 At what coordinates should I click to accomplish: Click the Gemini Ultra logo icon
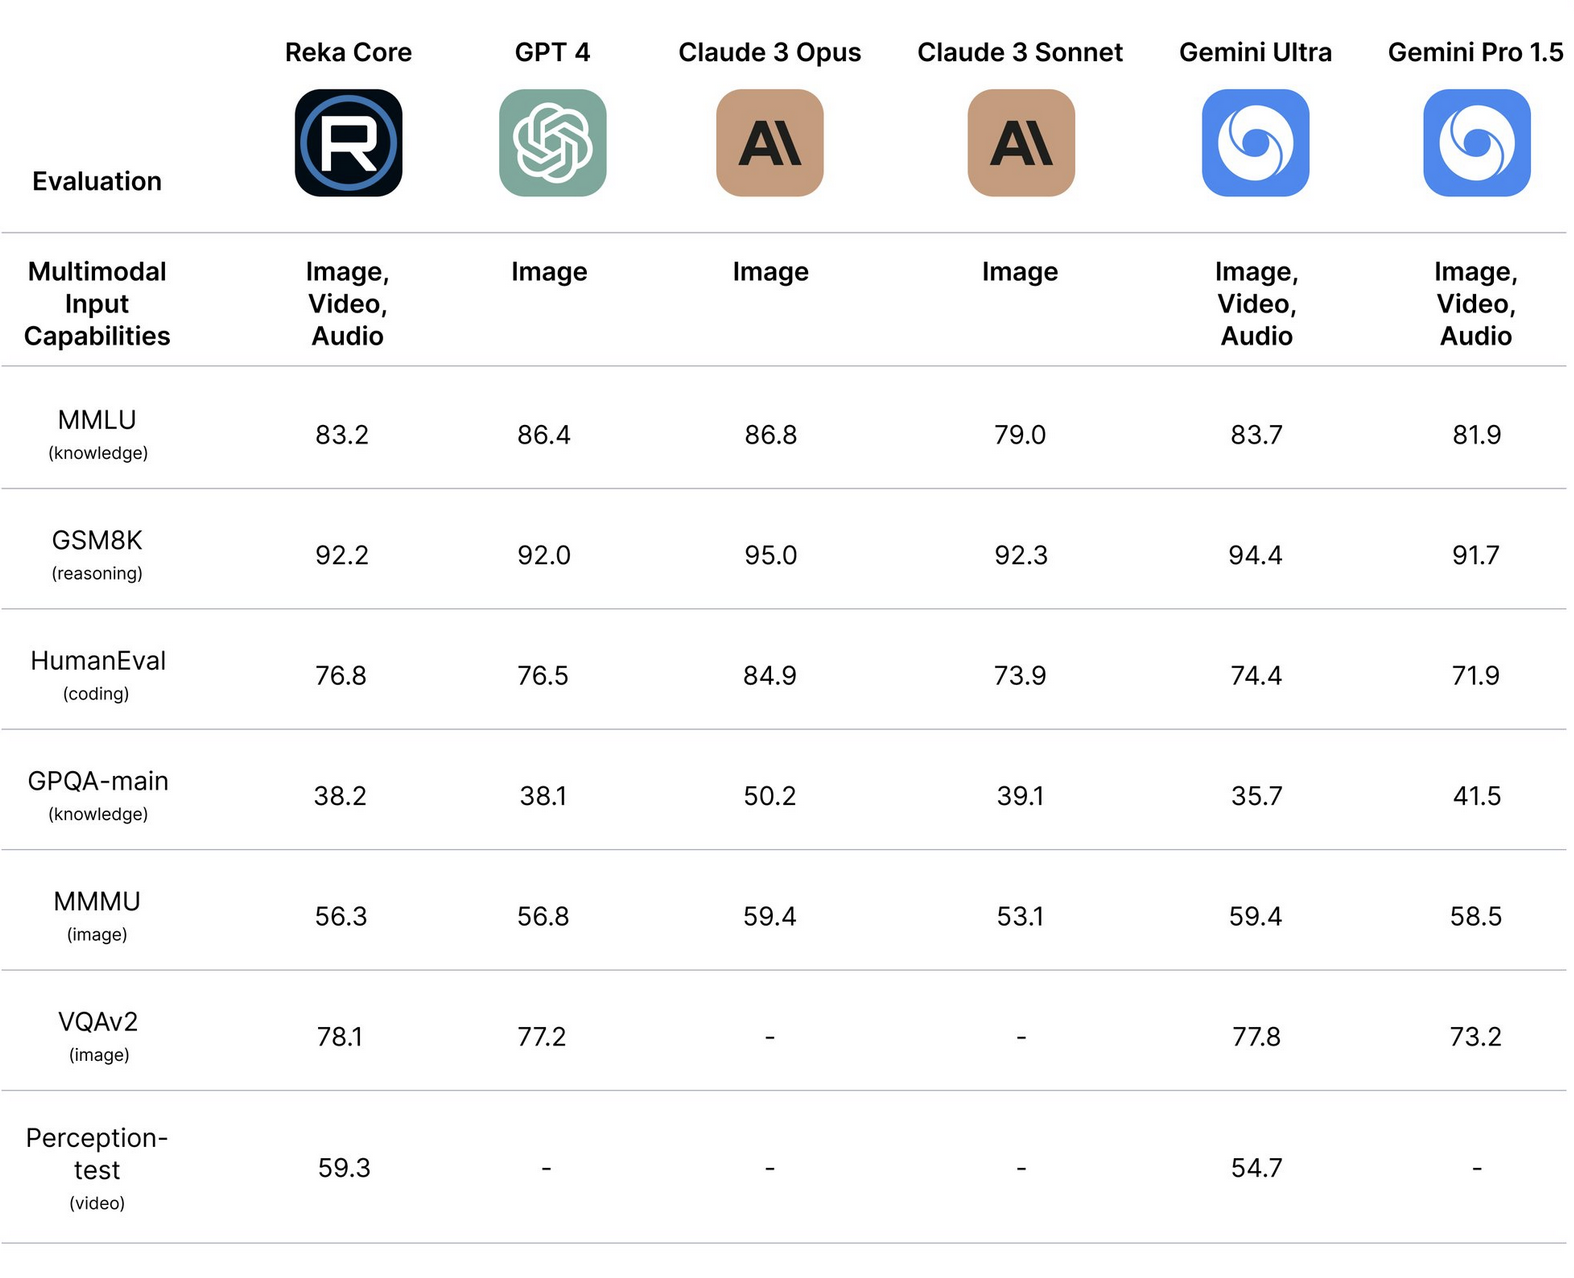pos(1255,143)
